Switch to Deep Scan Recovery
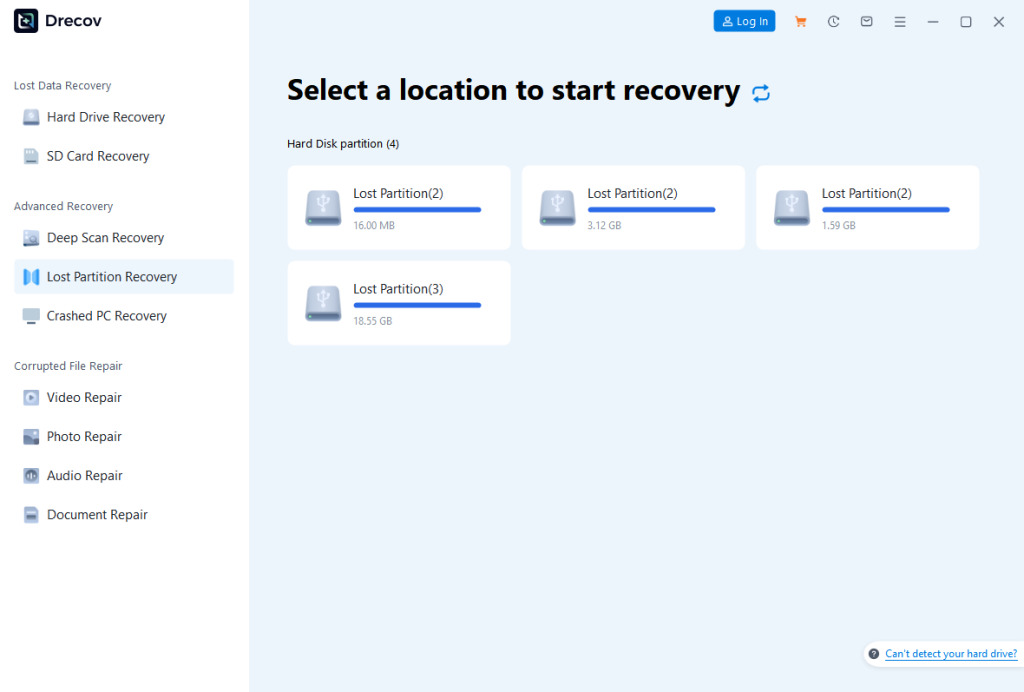Viewport: 1024px width, 692px height. pyautogui.click(x=105, y=238)
